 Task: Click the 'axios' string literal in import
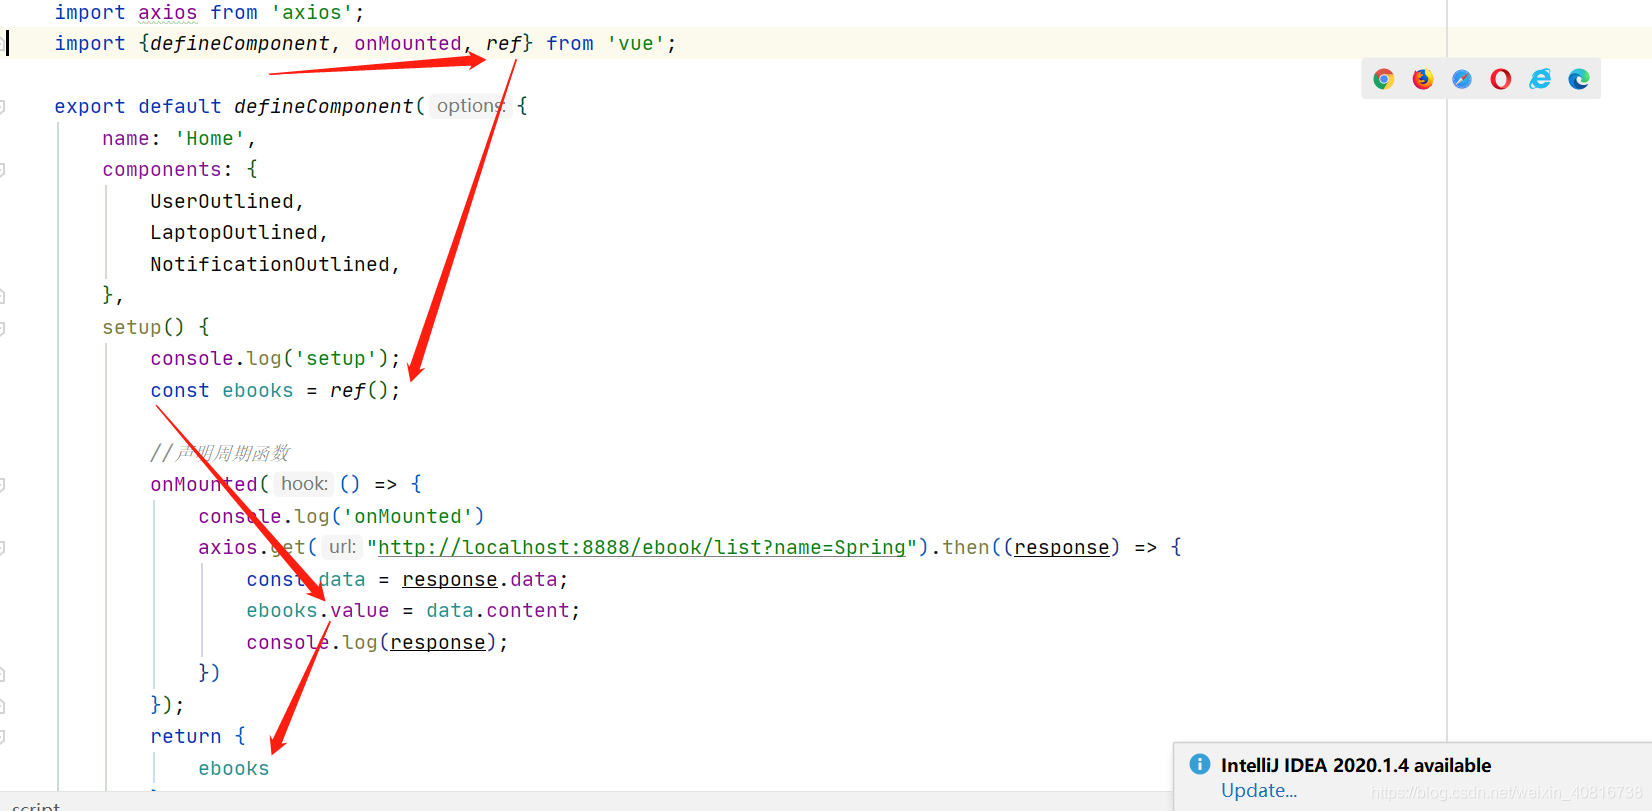(312, 13)
